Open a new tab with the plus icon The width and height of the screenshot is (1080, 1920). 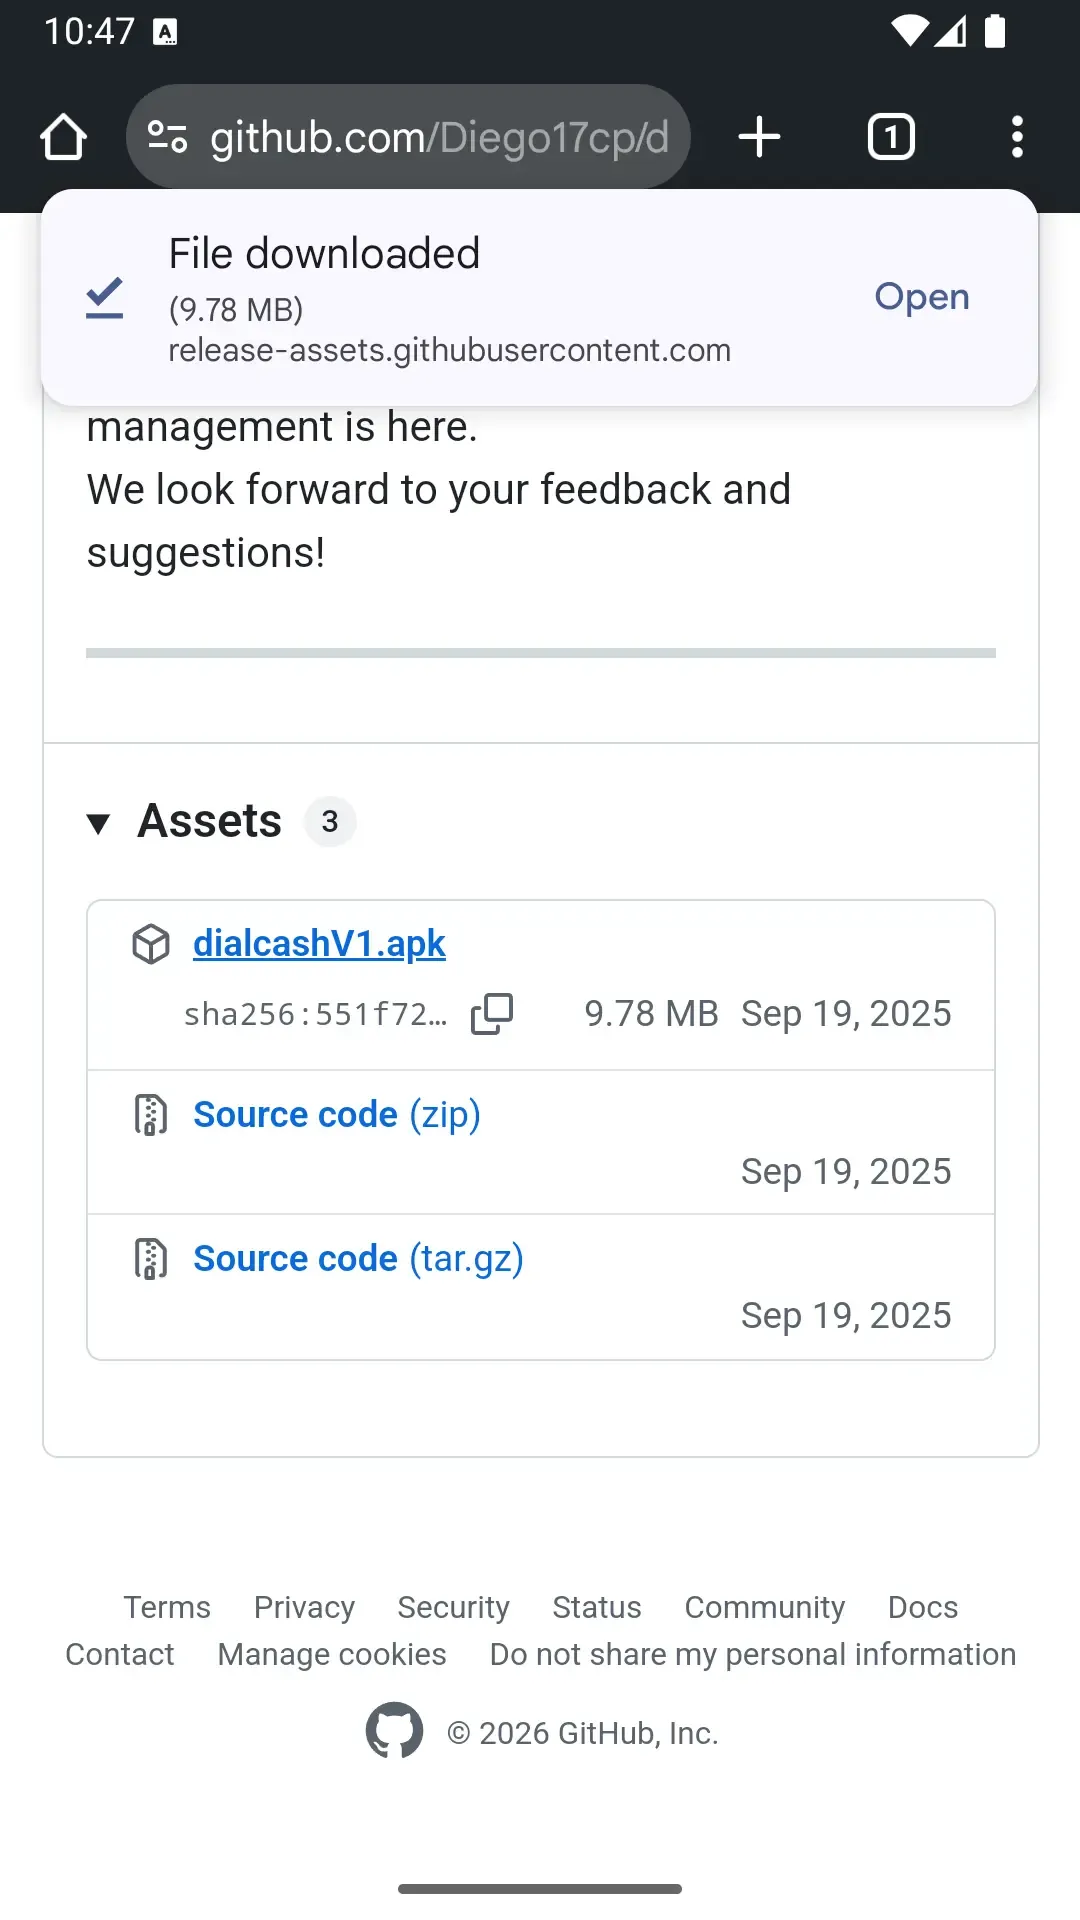tap(758, 137)
